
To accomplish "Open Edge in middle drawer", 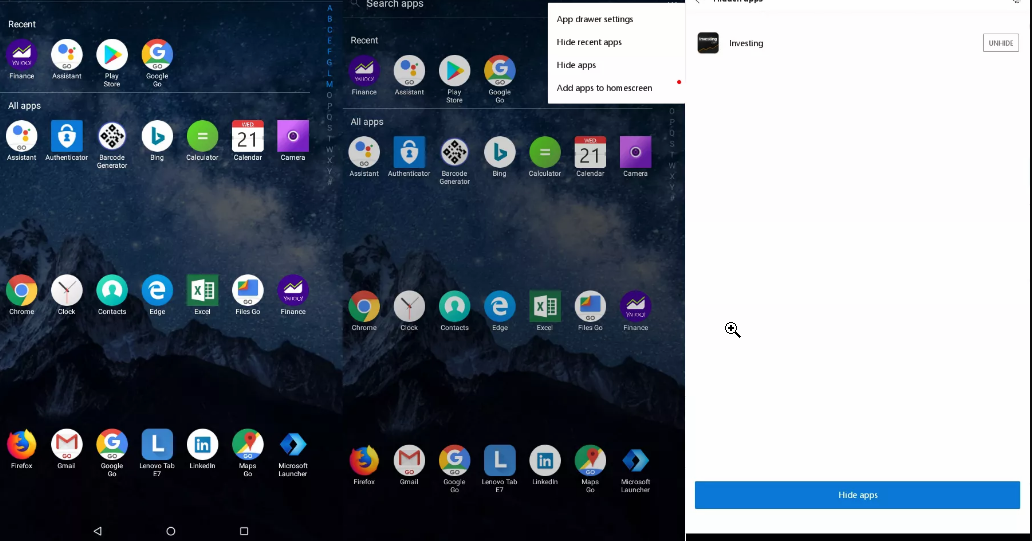I will coord(500,306).
